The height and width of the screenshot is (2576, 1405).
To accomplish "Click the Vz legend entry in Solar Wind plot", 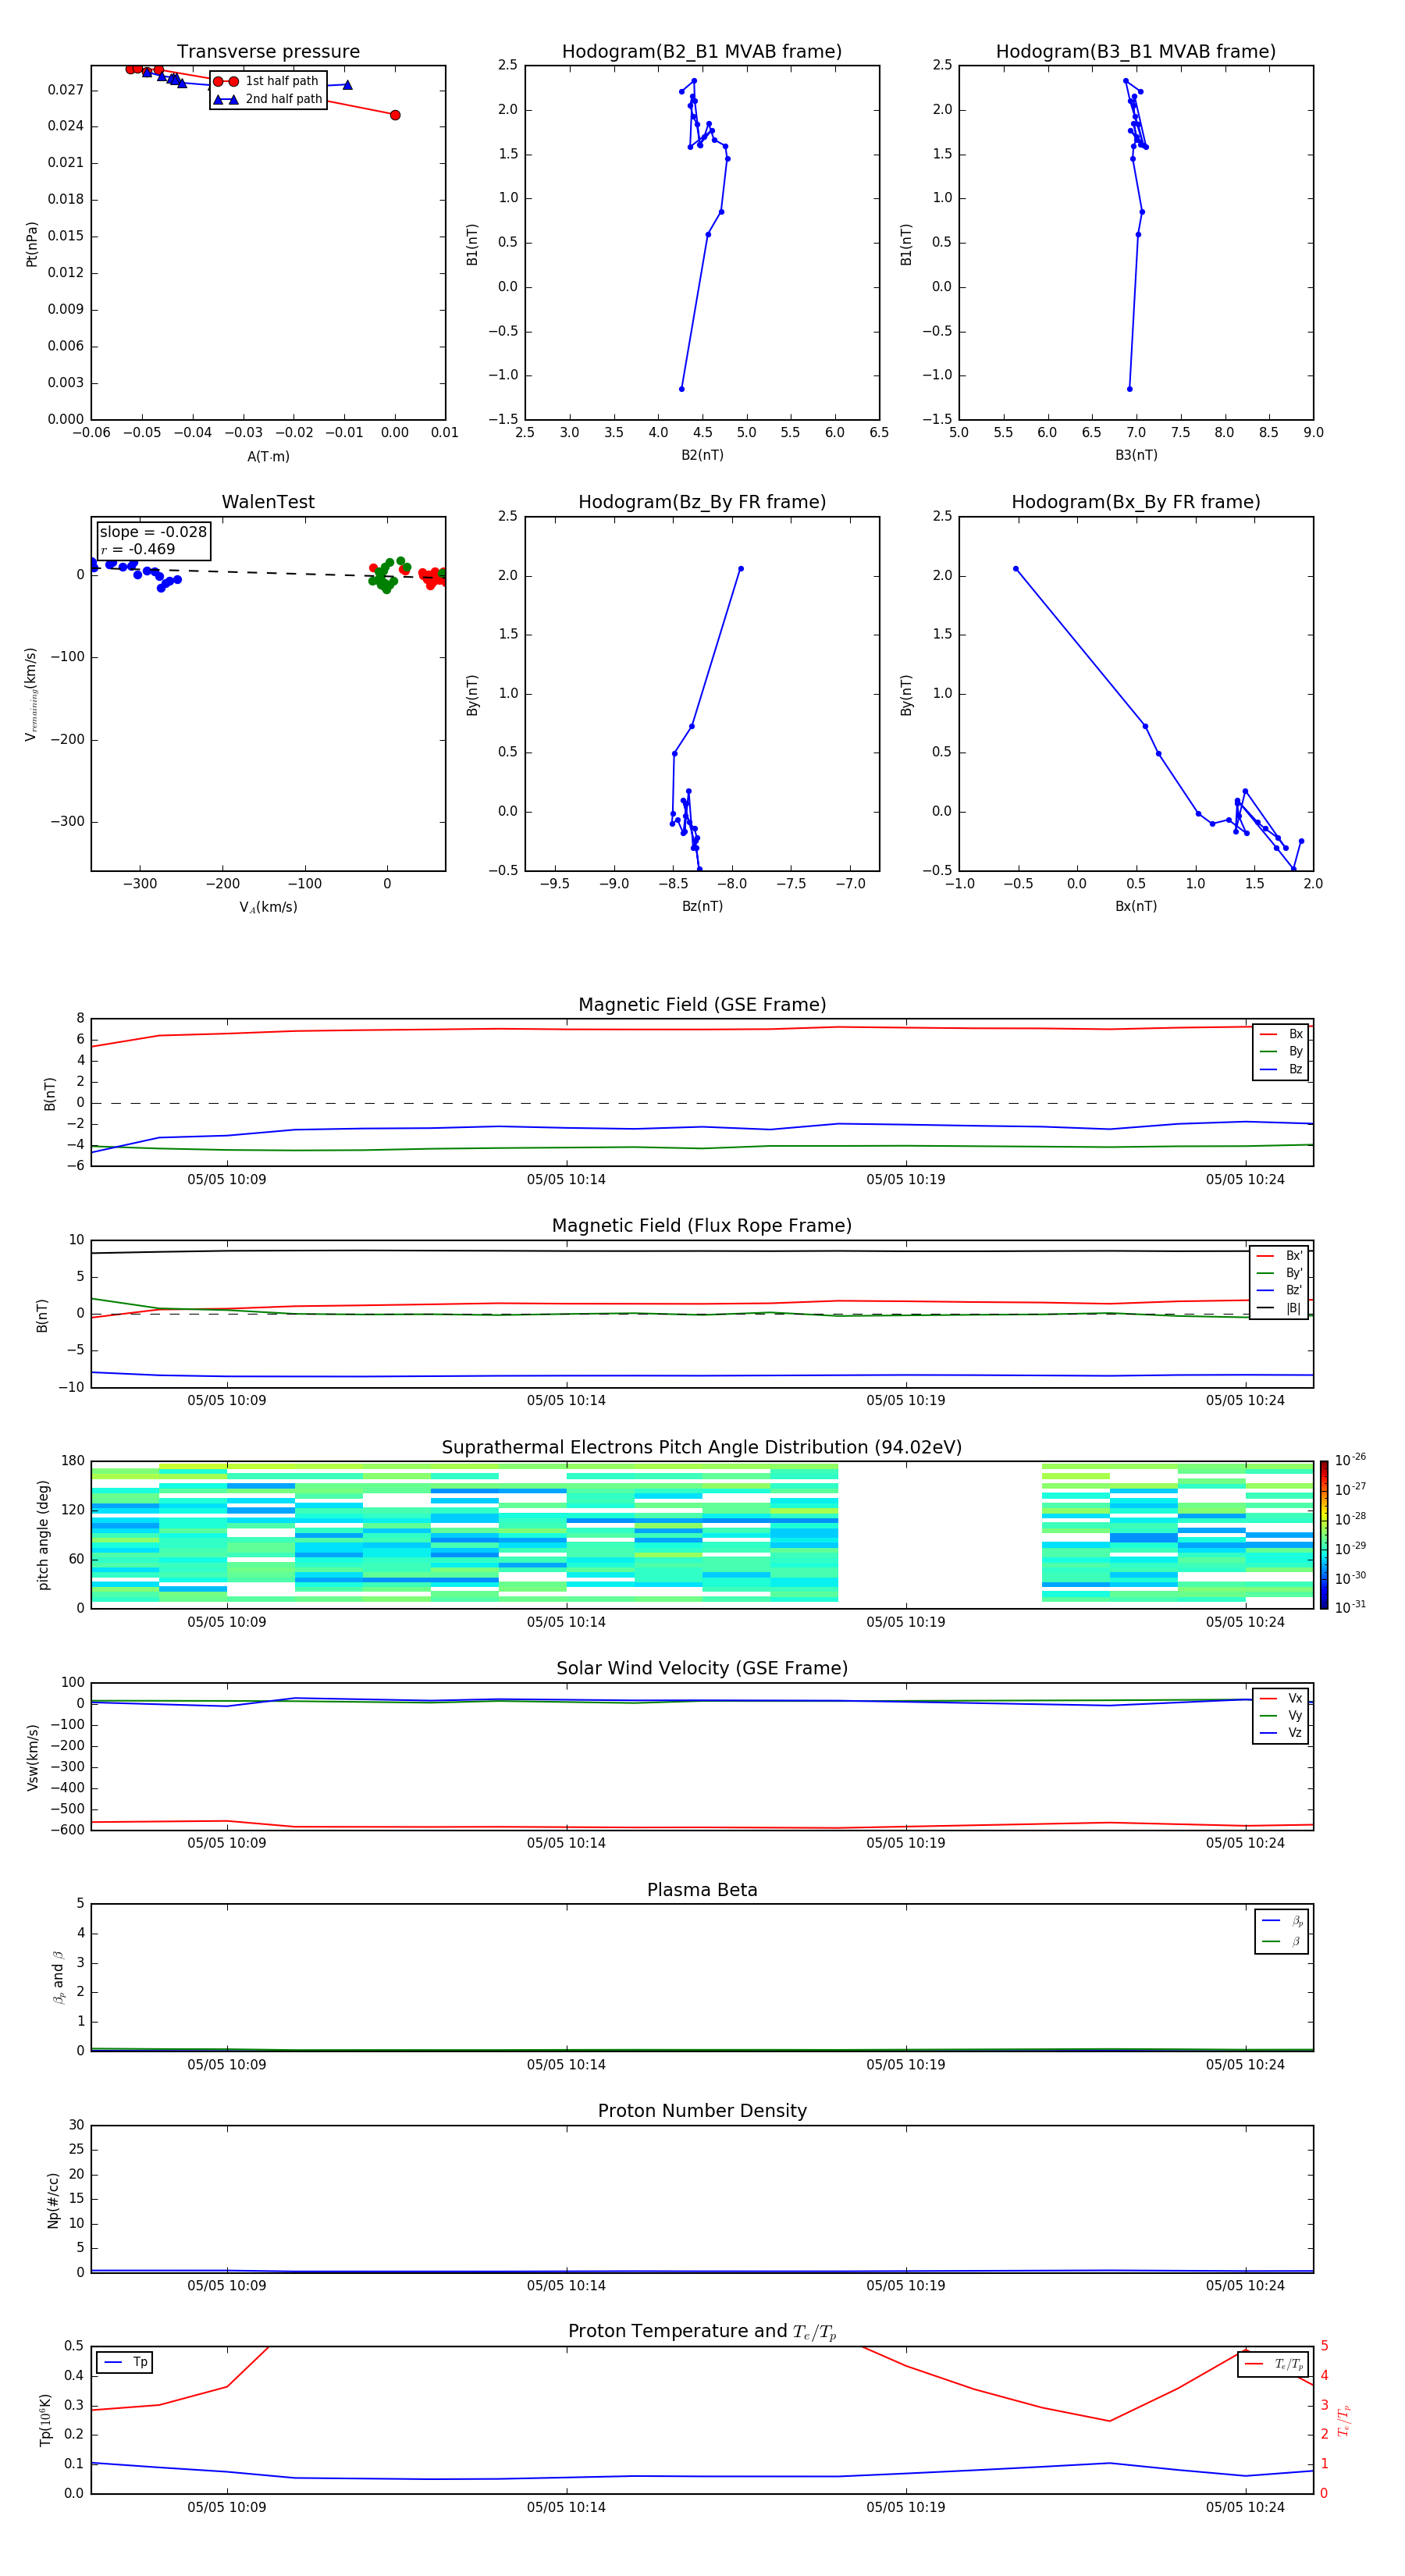I will coord(1281,1733).
